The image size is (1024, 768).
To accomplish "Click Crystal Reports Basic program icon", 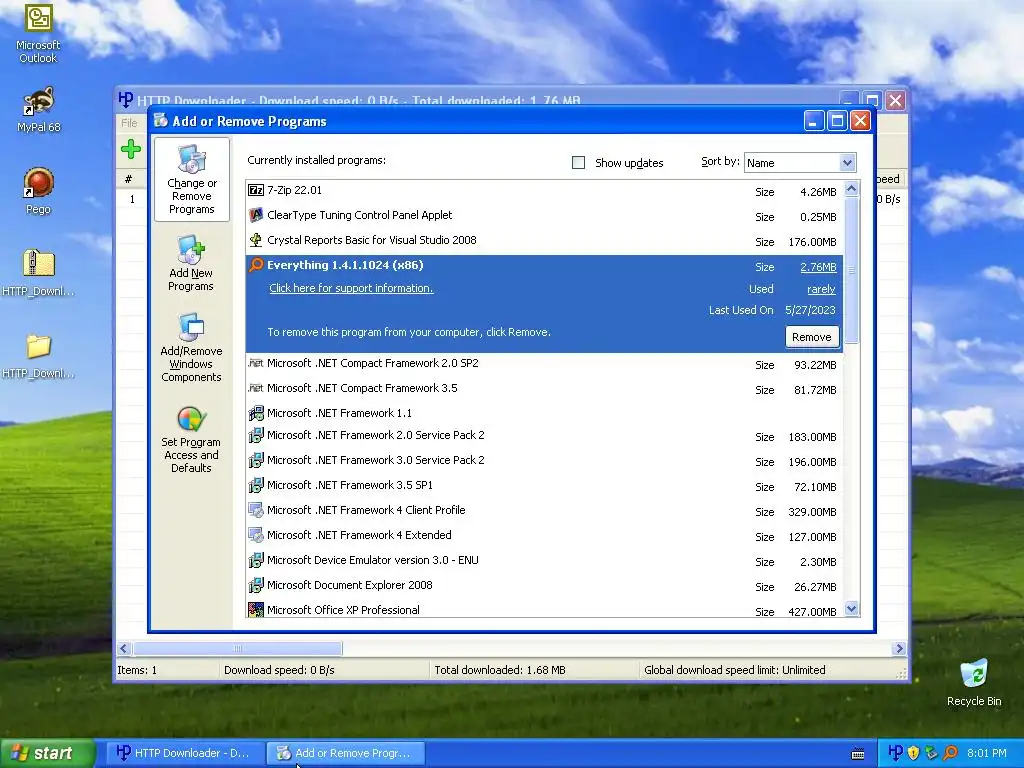I will 256,240.
